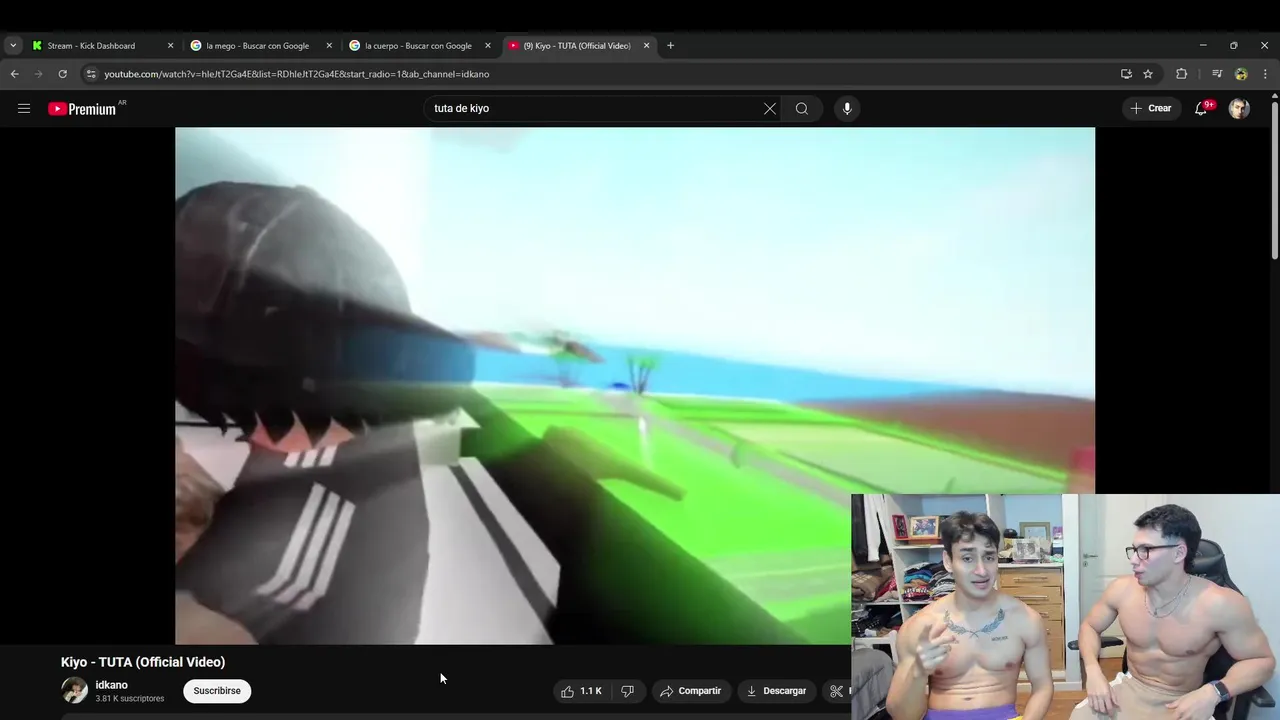Download the video with Descargar
This screenshot has height=720, width=1280.
[x=776, y=691]
